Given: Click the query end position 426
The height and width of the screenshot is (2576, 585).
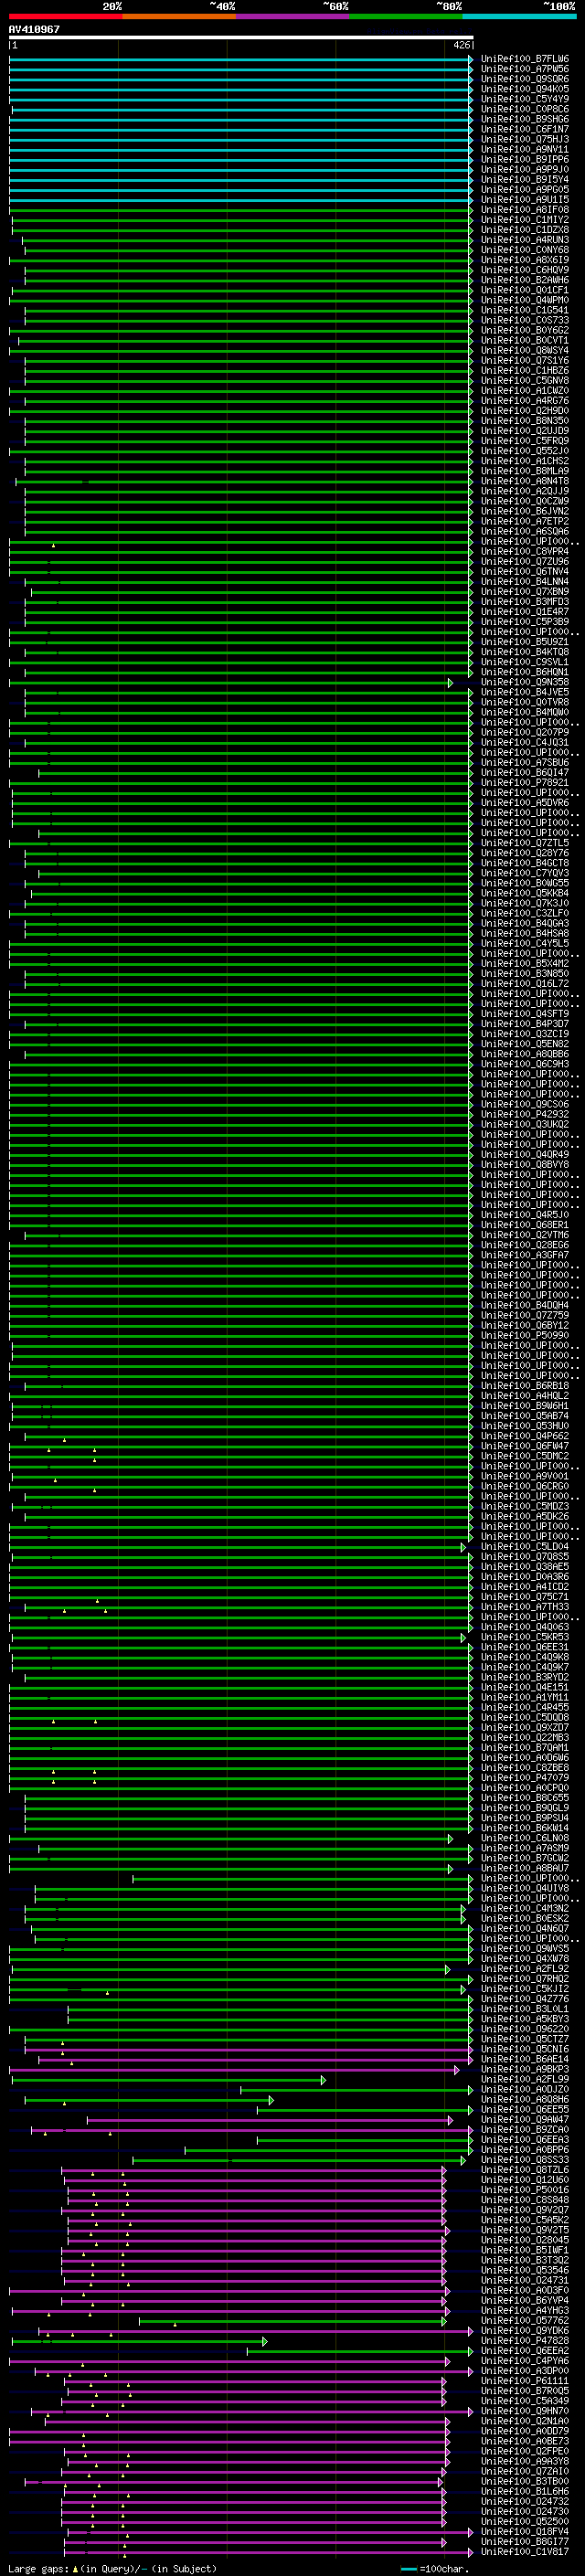Looking at the screenshot, I should click(x=461, y=45).
